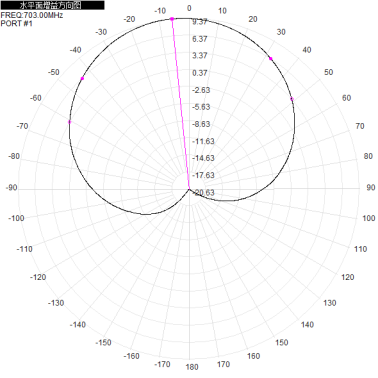Select the 0.37 radial scale label
This screenshot has height=378, width=378.
(199, 73)
